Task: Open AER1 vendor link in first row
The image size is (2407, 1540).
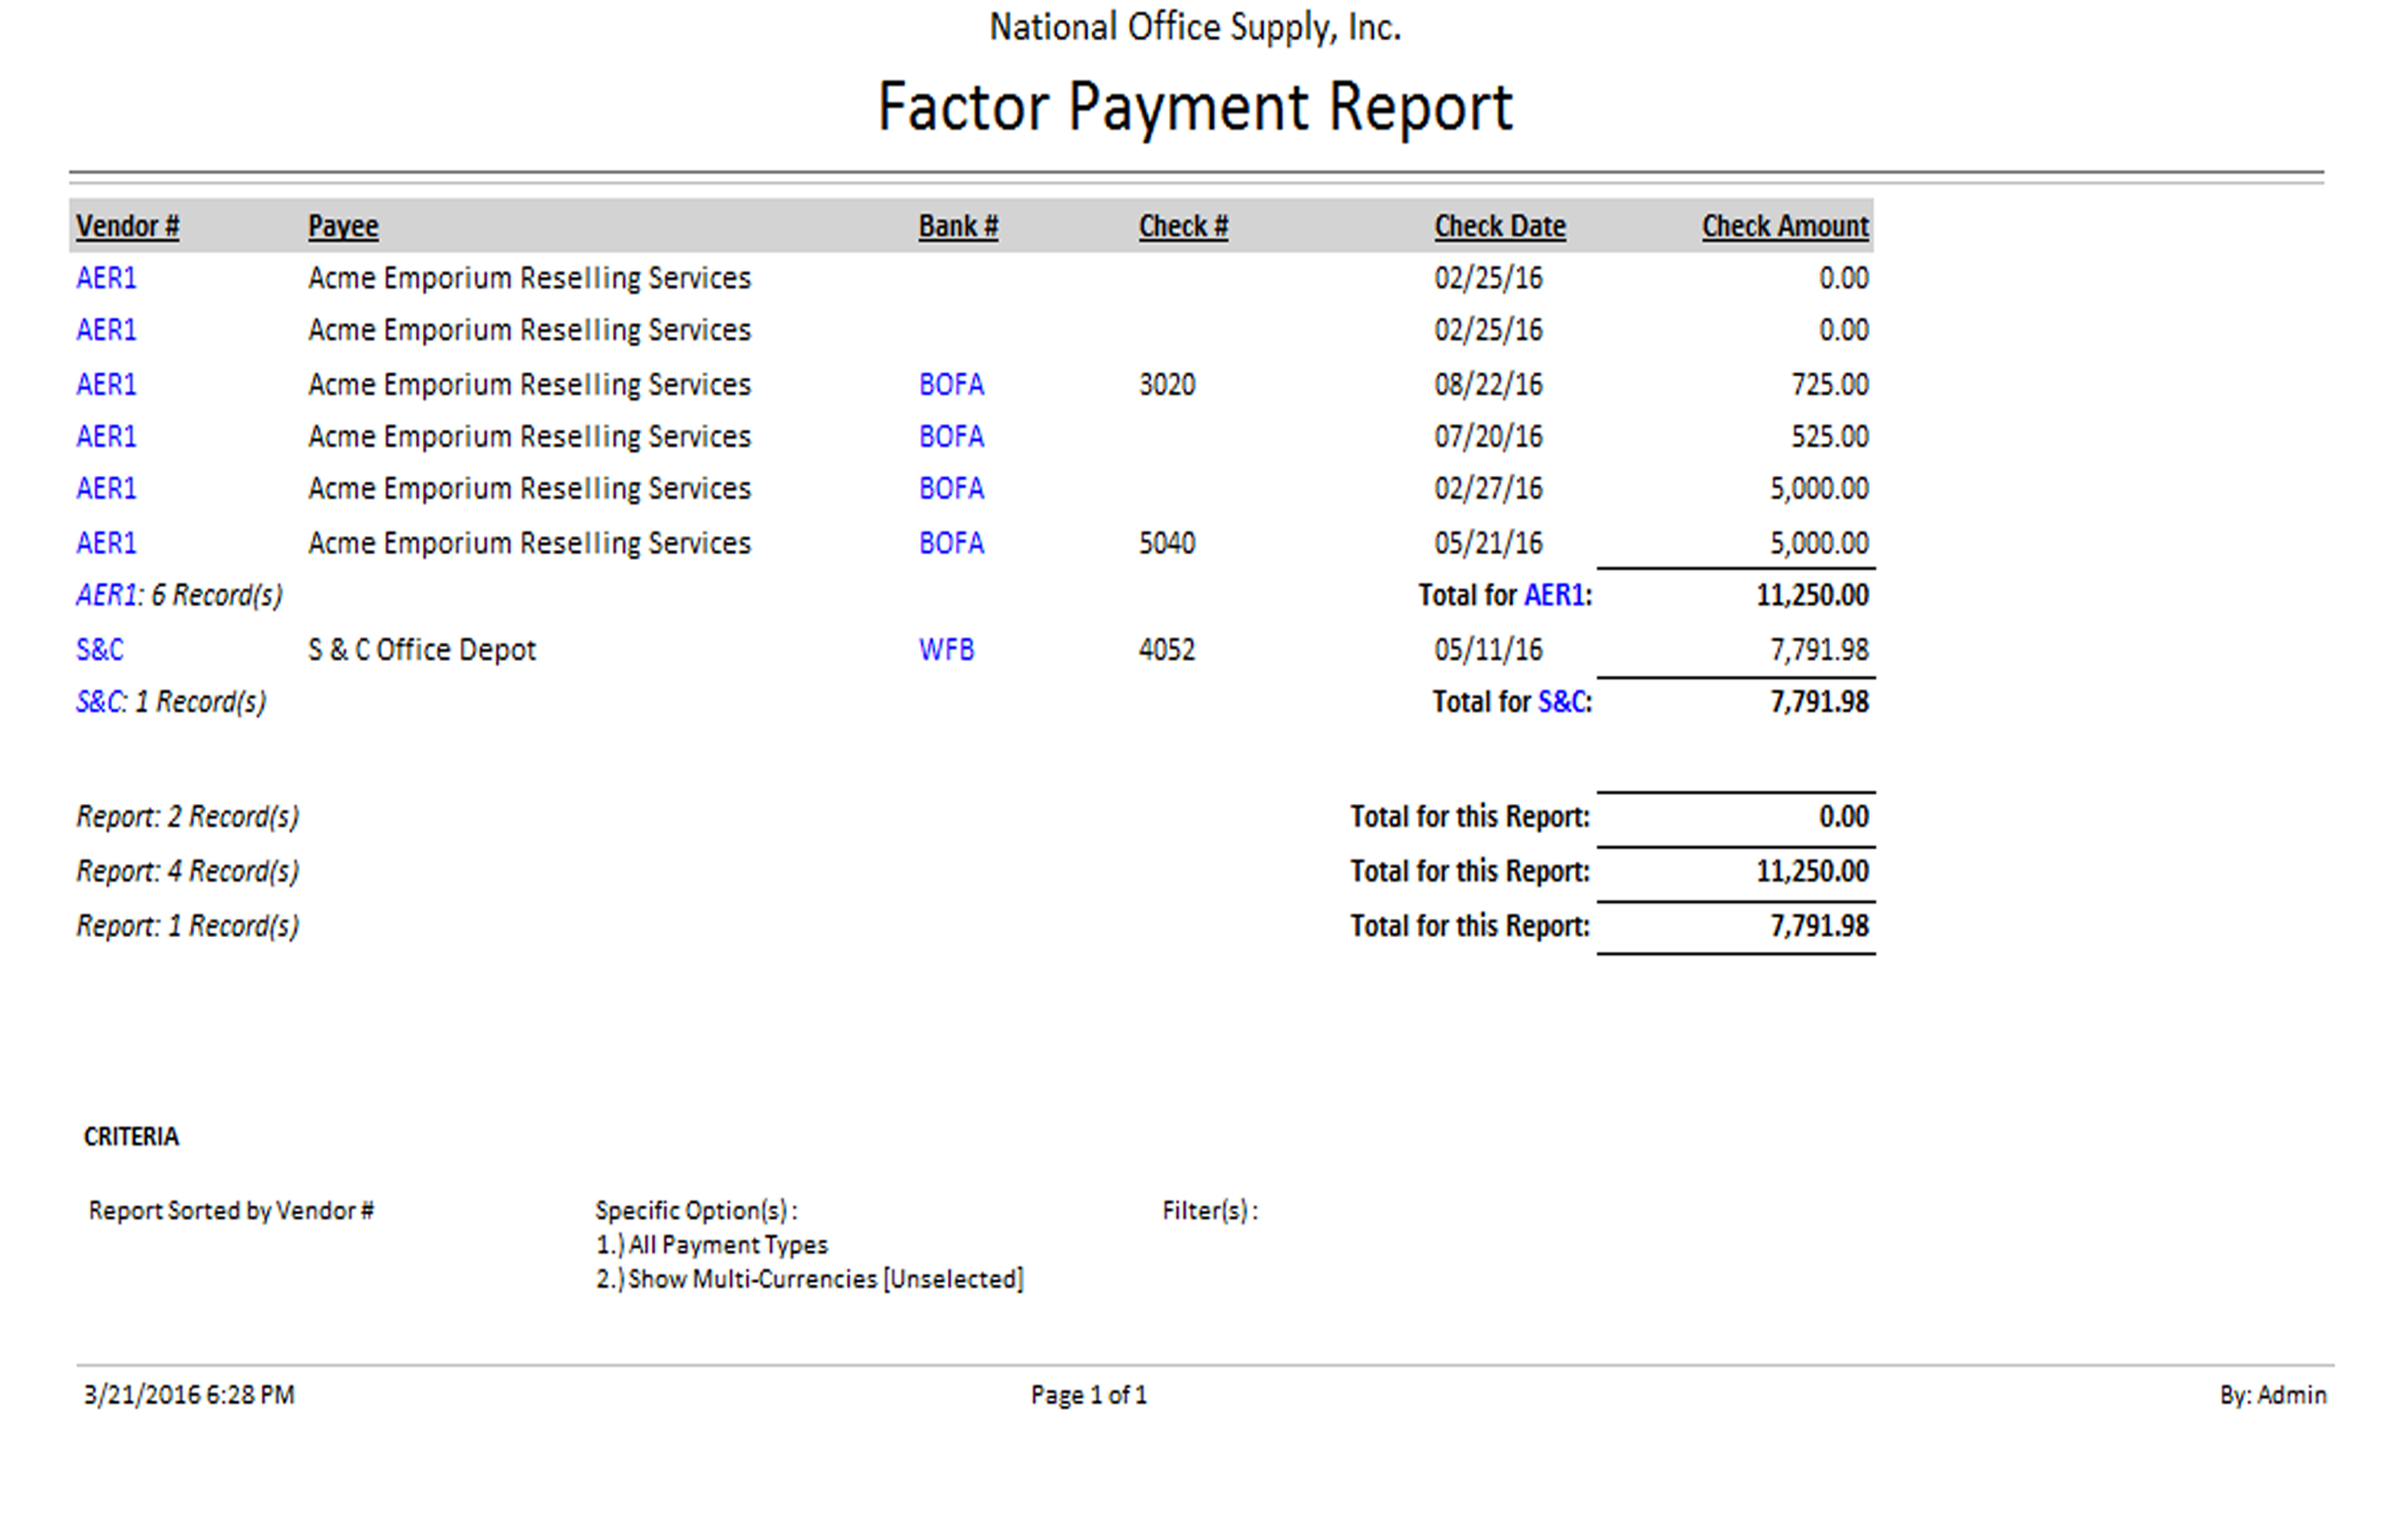Action: click(x=106, y=278)
